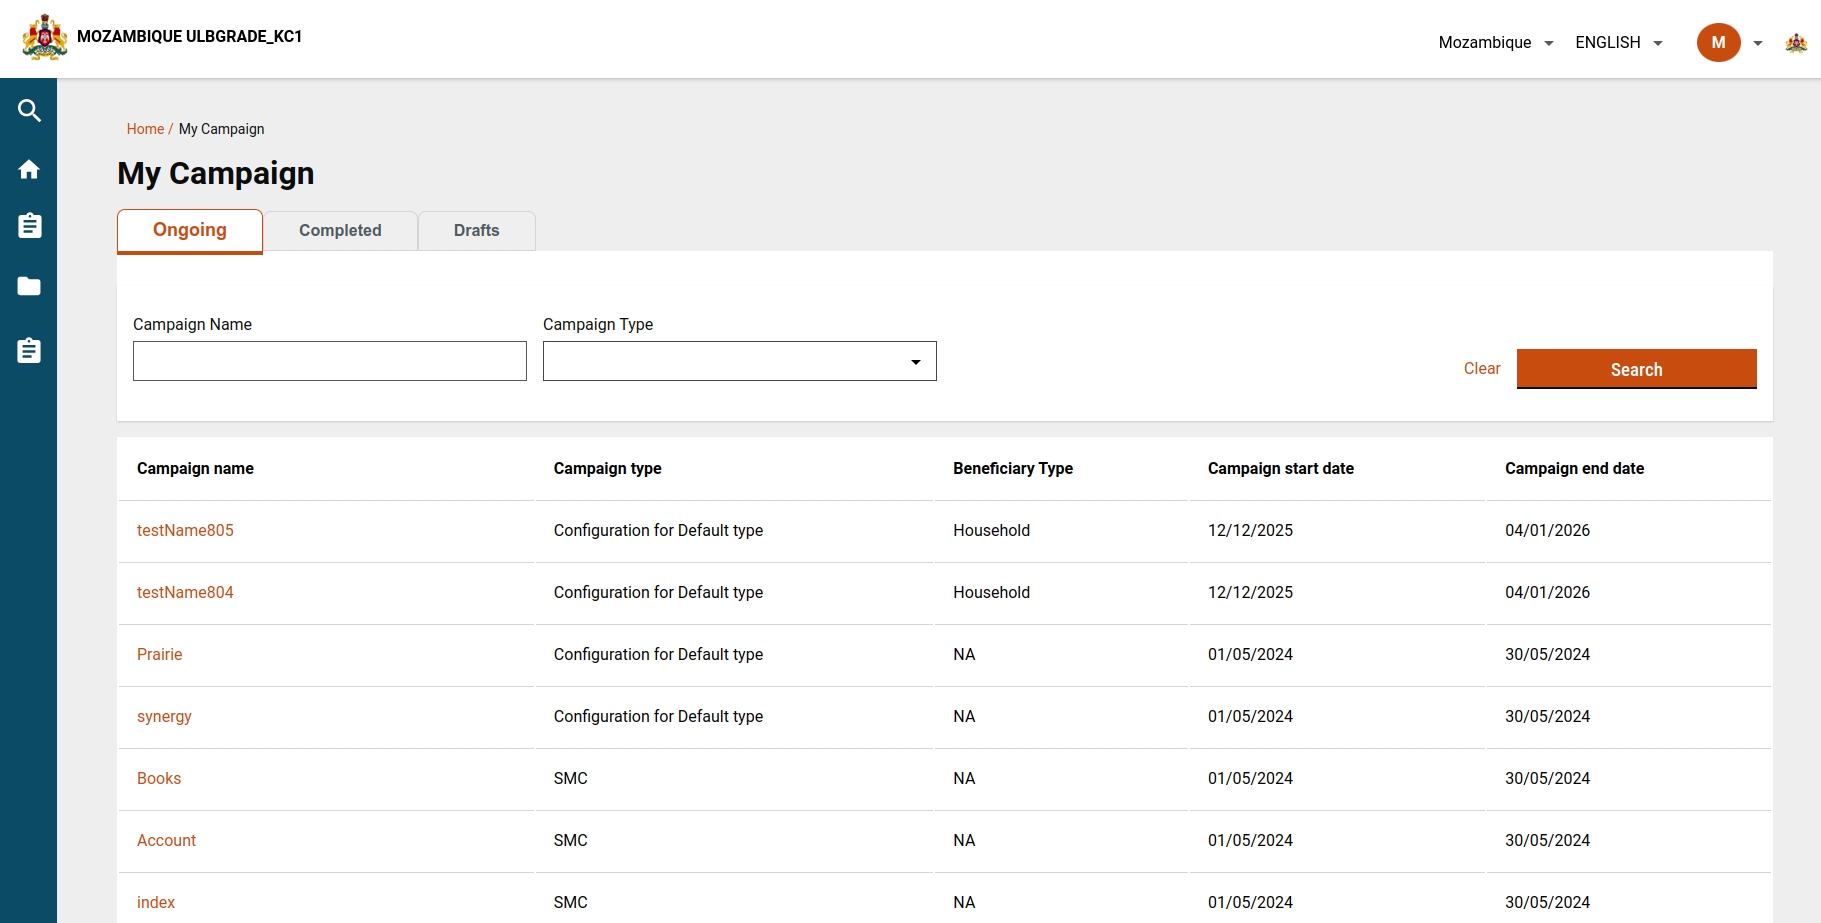Viewport: 1821px width, 923px height.
Task: Go to Home via breadcrumb
Action: [145, 129]
